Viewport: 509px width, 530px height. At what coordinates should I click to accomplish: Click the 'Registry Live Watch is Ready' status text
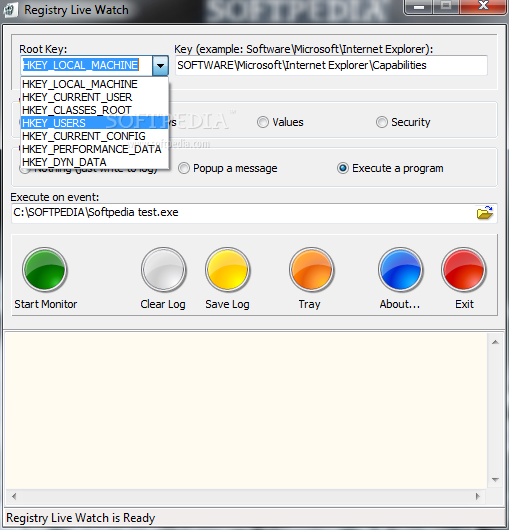coord(81,518)
